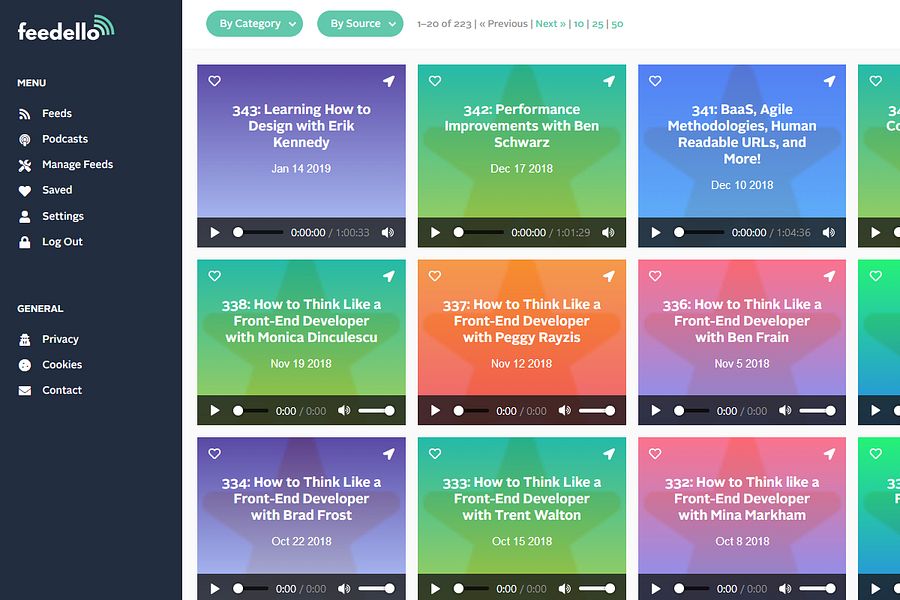Image resolution: width=900 pixels, height=600 pixels.
Task: Play episode 342 Performance Improvements audio
Action: (436, 233)
